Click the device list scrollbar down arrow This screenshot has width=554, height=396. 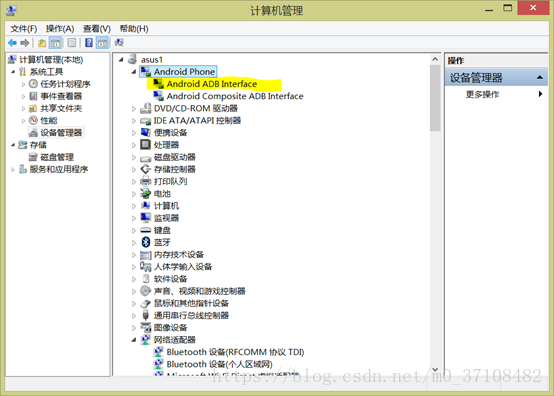[x=435, y=370]
